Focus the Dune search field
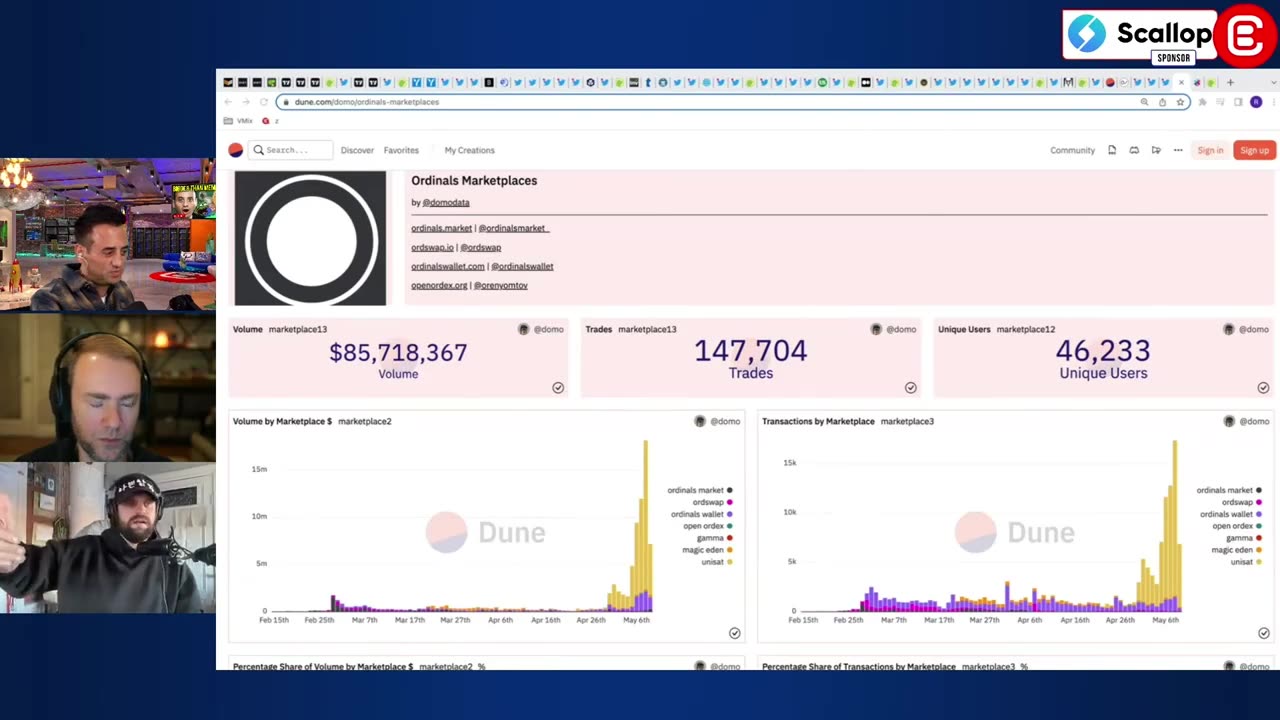Screen dimensions: 1280x720 (x=291, y=150)
